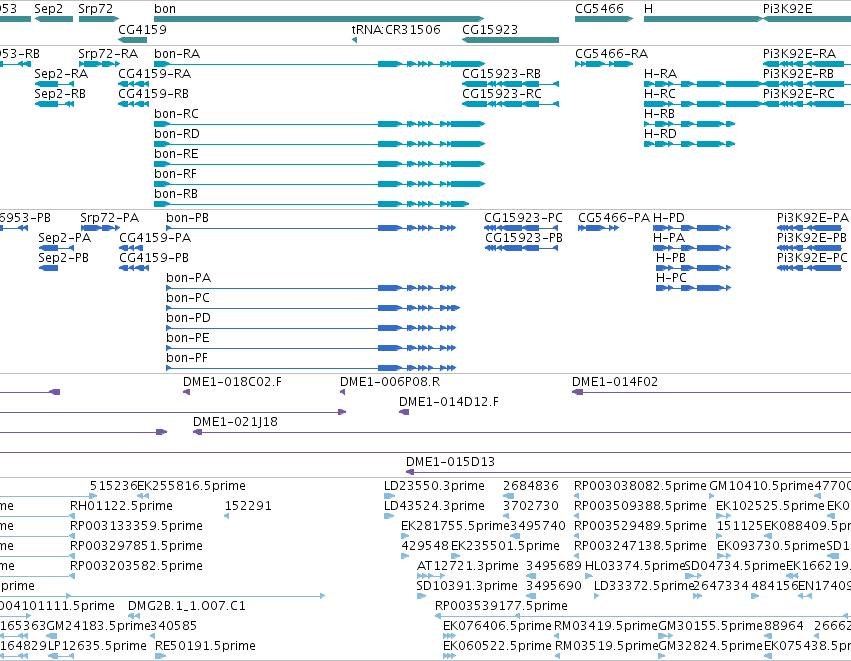
Task: Select protein bon-PD
Action: coord(311,328)
